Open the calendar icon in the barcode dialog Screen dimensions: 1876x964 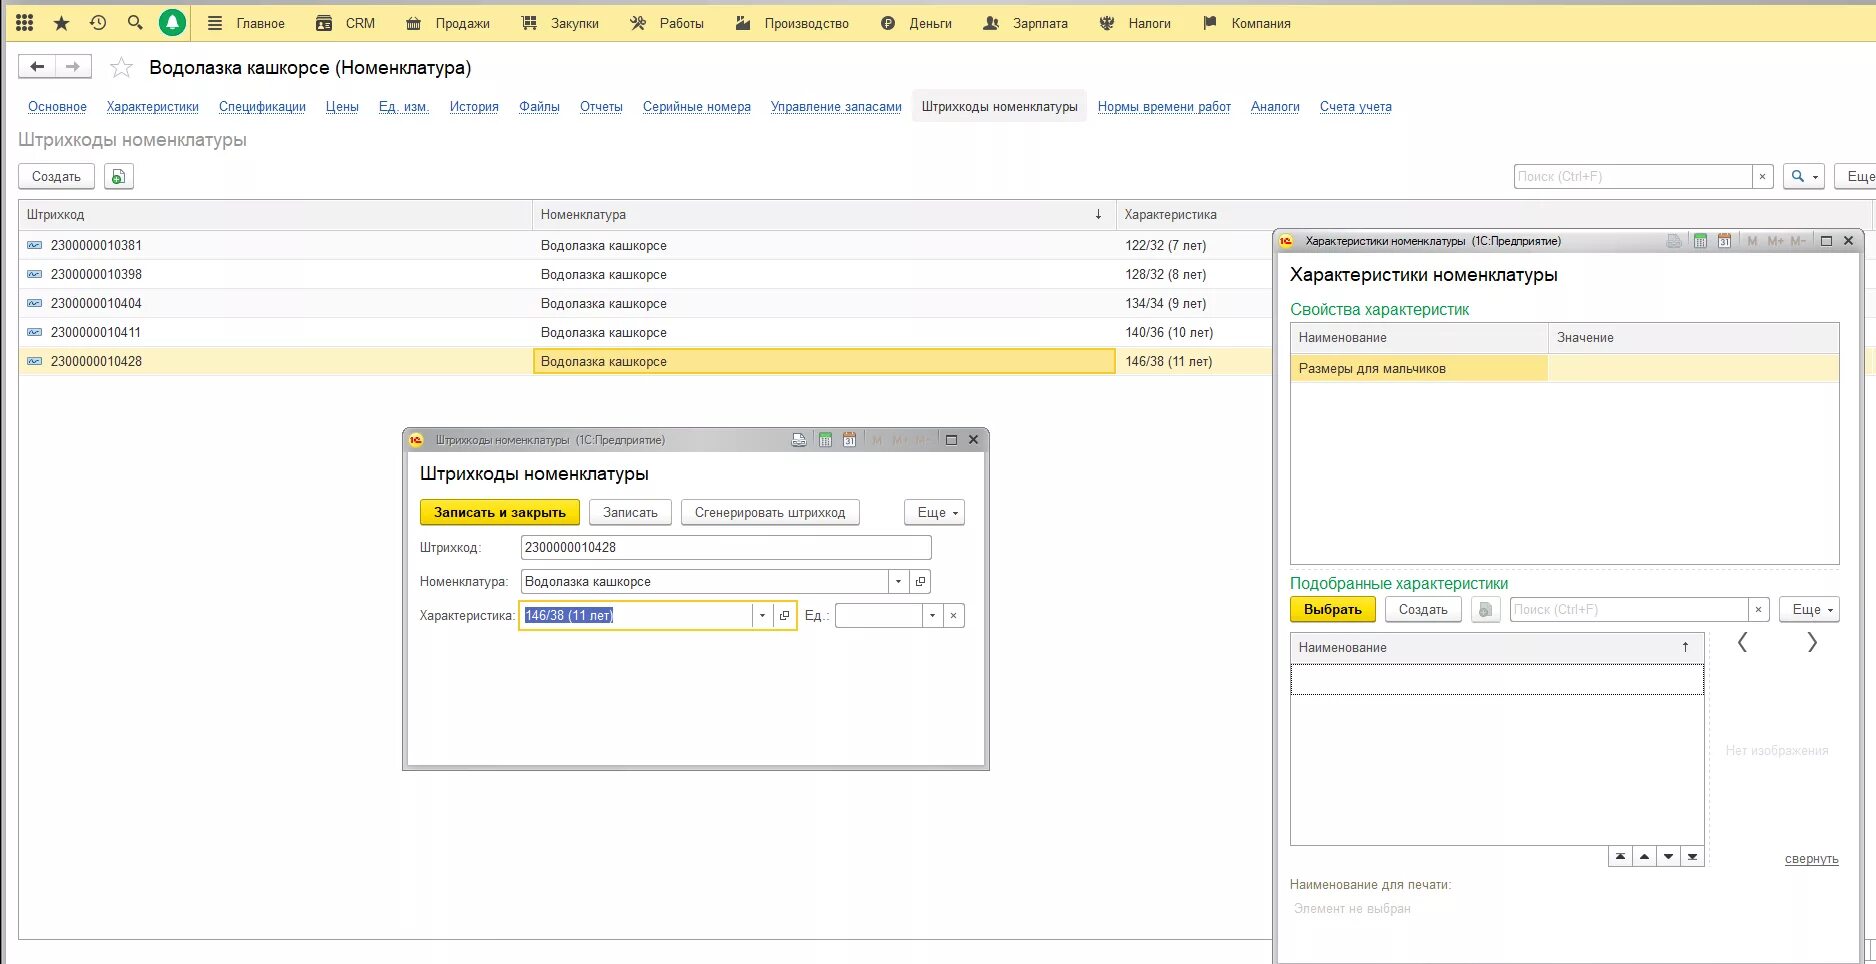coord(849,440)
